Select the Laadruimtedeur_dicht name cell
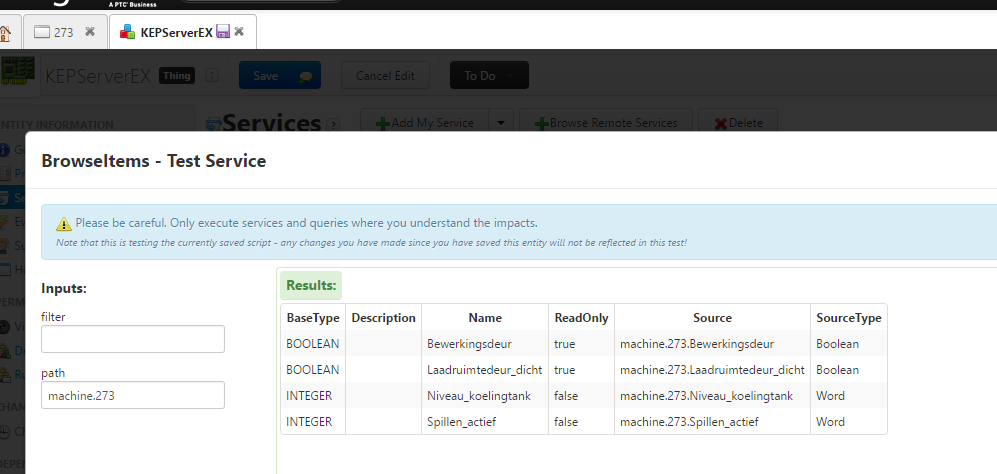 485,370
